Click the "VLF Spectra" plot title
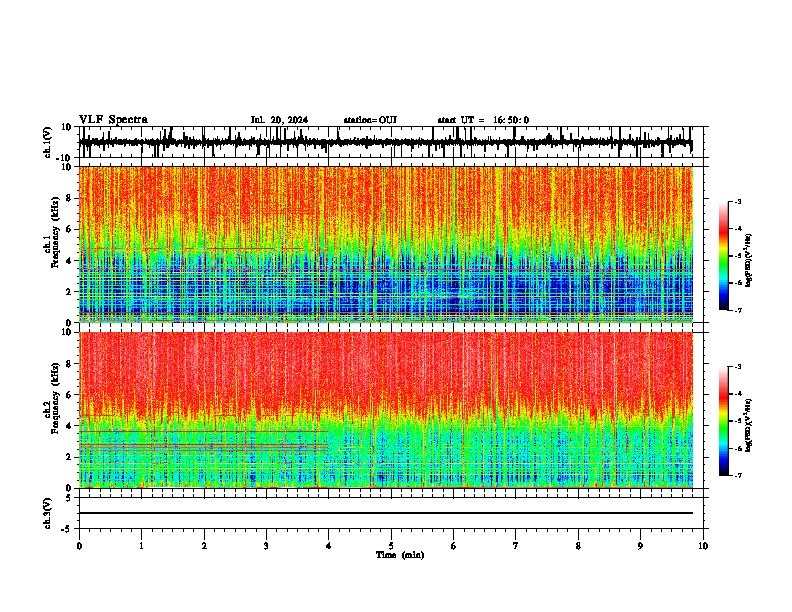The width and height of the screenshot is (792, 612). tap(113, 120)
